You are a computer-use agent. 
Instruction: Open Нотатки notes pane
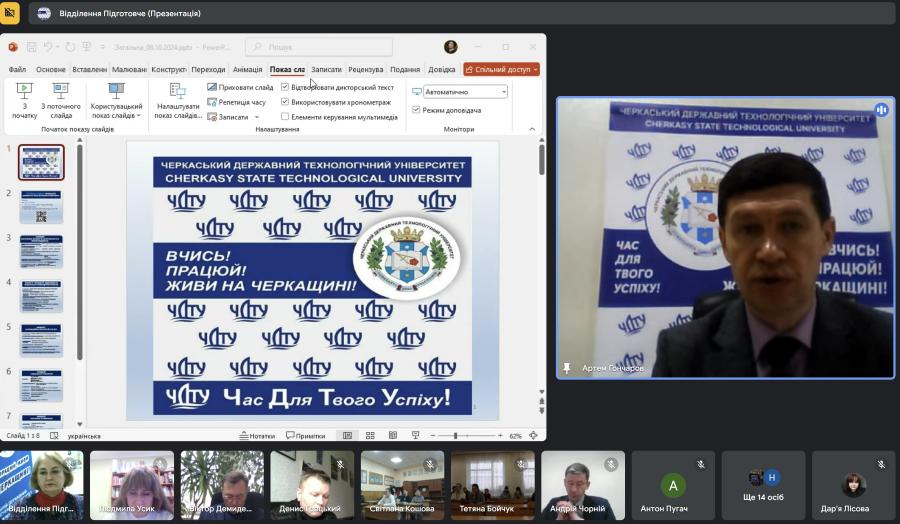click(257, 436)
